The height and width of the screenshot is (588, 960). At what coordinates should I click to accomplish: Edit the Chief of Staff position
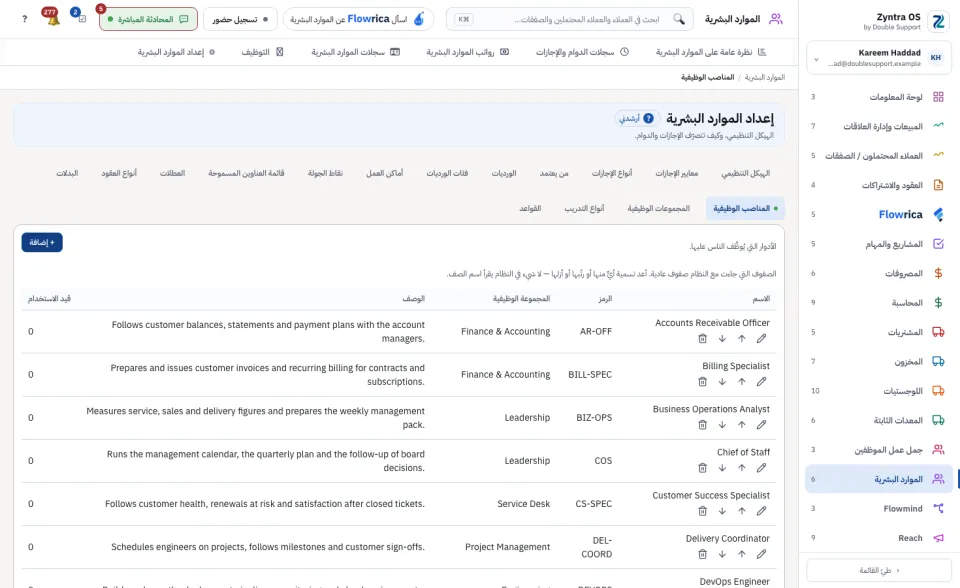tap(761, 468)
